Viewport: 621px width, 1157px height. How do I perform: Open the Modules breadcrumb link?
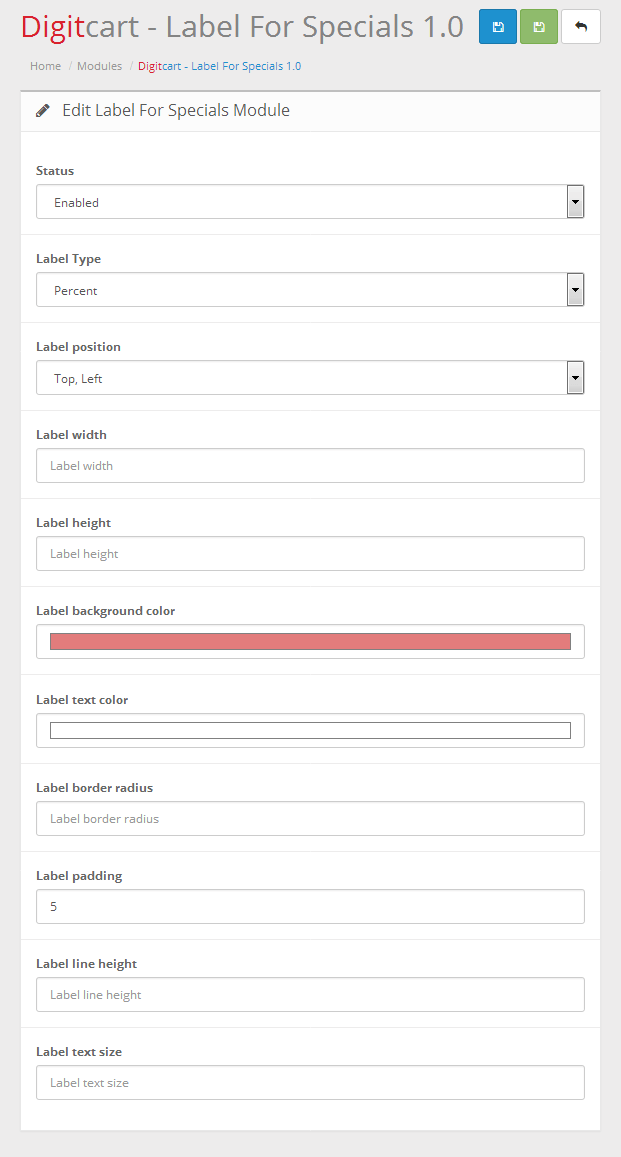point(99,66)
